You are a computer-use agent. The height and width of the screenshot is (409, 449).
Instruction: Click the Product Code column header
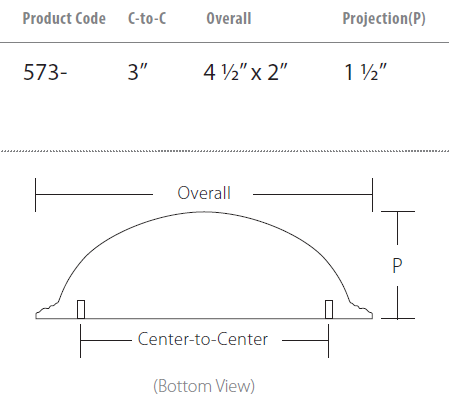64,18
